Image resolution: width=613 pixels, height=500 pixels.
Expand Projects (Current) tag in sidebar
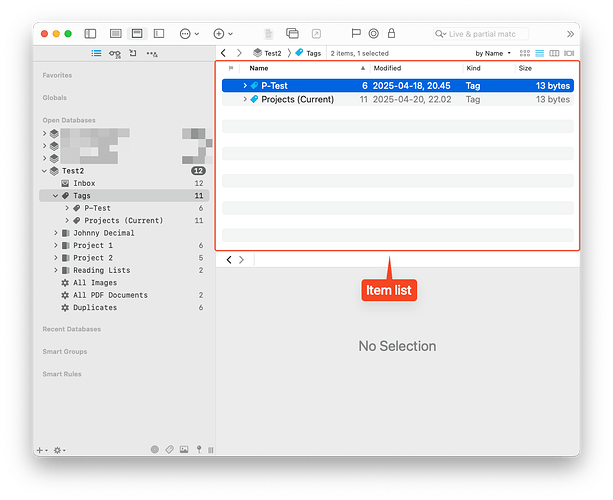click(67, 220)
